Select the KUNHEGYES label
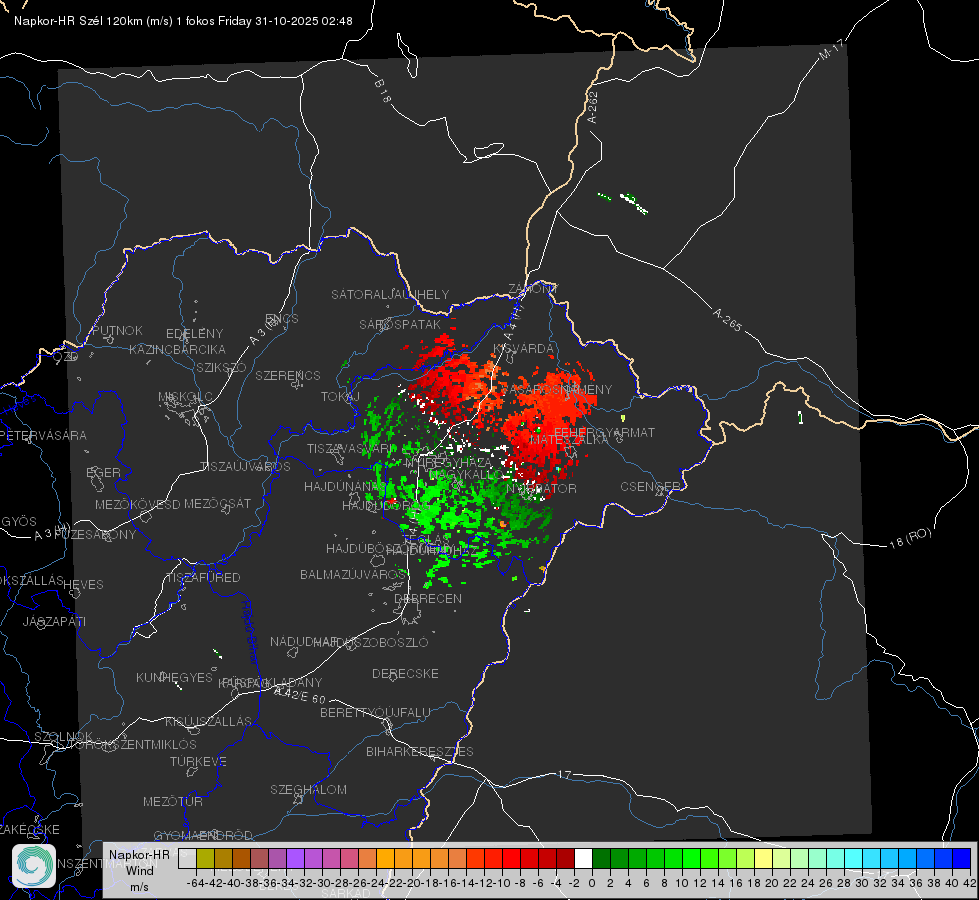The height and width of the screenshot is (900, 979). (174, 678)
